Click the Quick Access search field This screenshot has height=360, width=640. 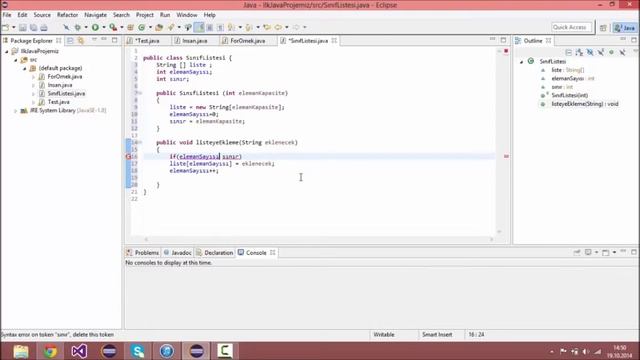click(571, 27)
